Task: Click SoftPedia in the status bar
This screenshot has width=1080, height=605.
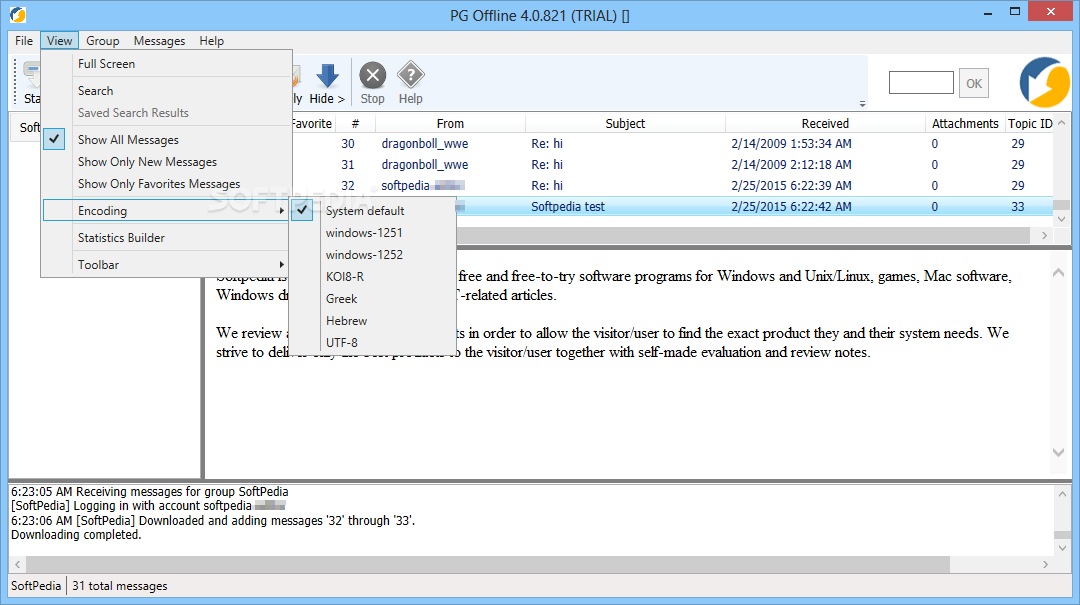Action: pos(37,586)
